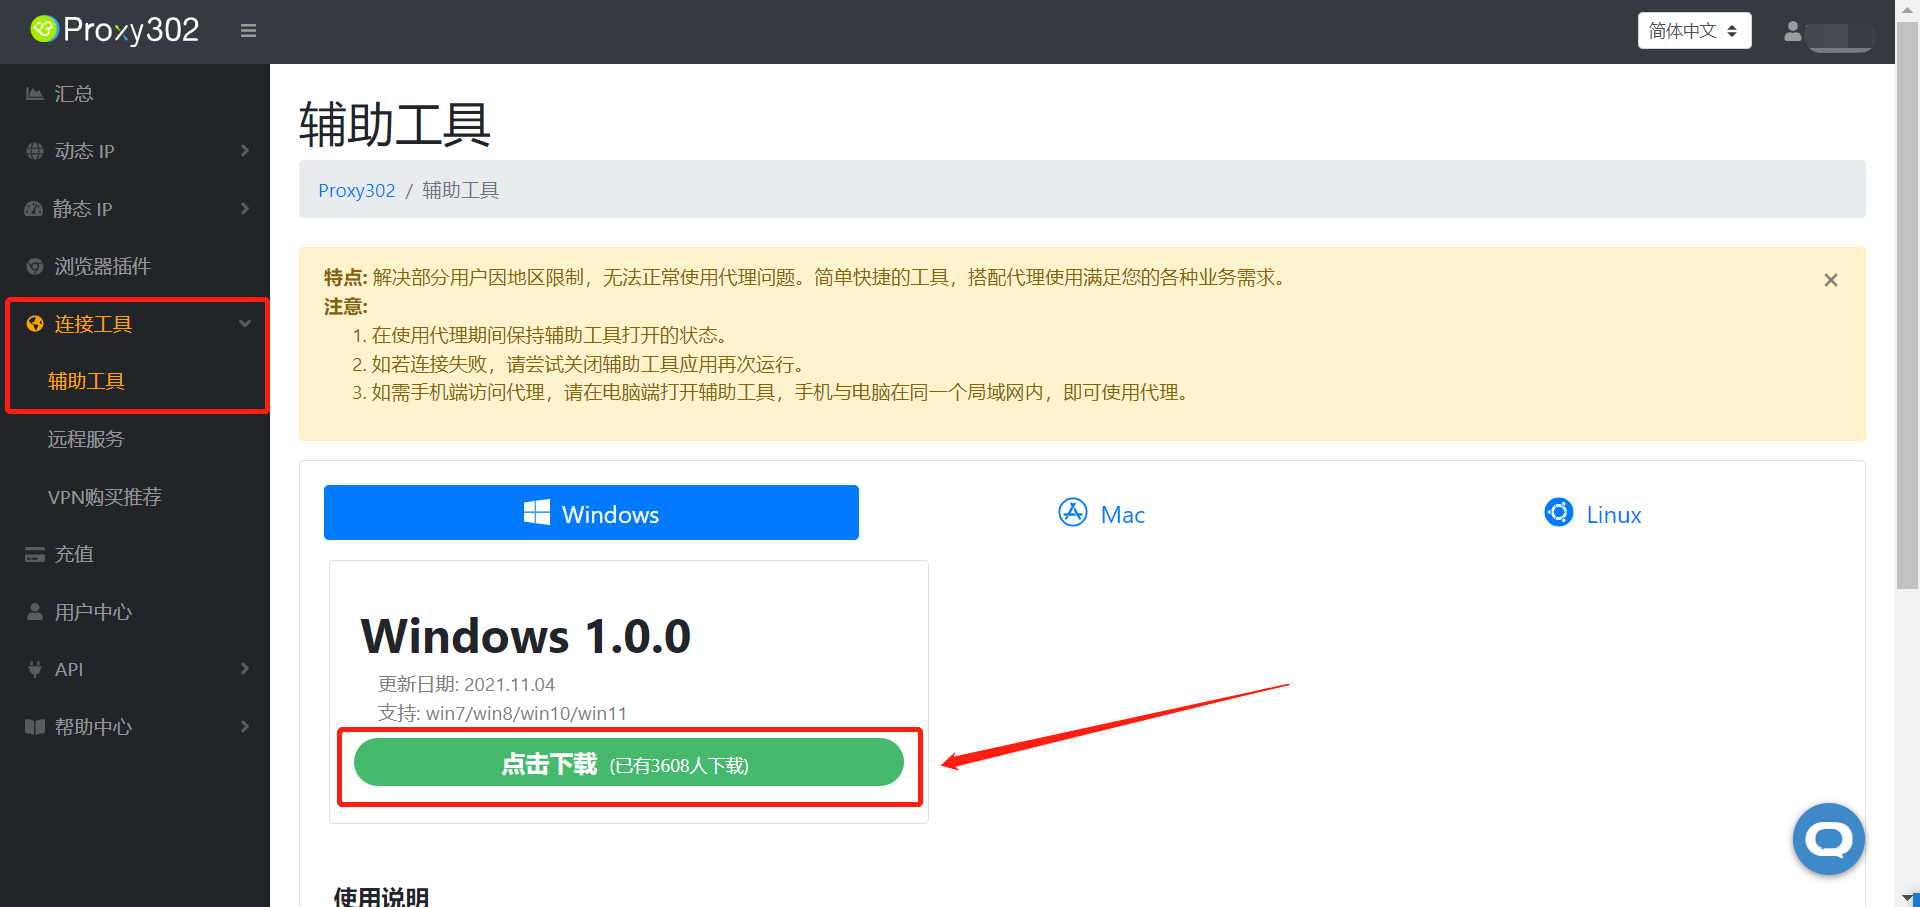The width and height of the screenshot is (1920, 907).
Task: Select the 动态 IP globe icon
Action: coord(33,150)
